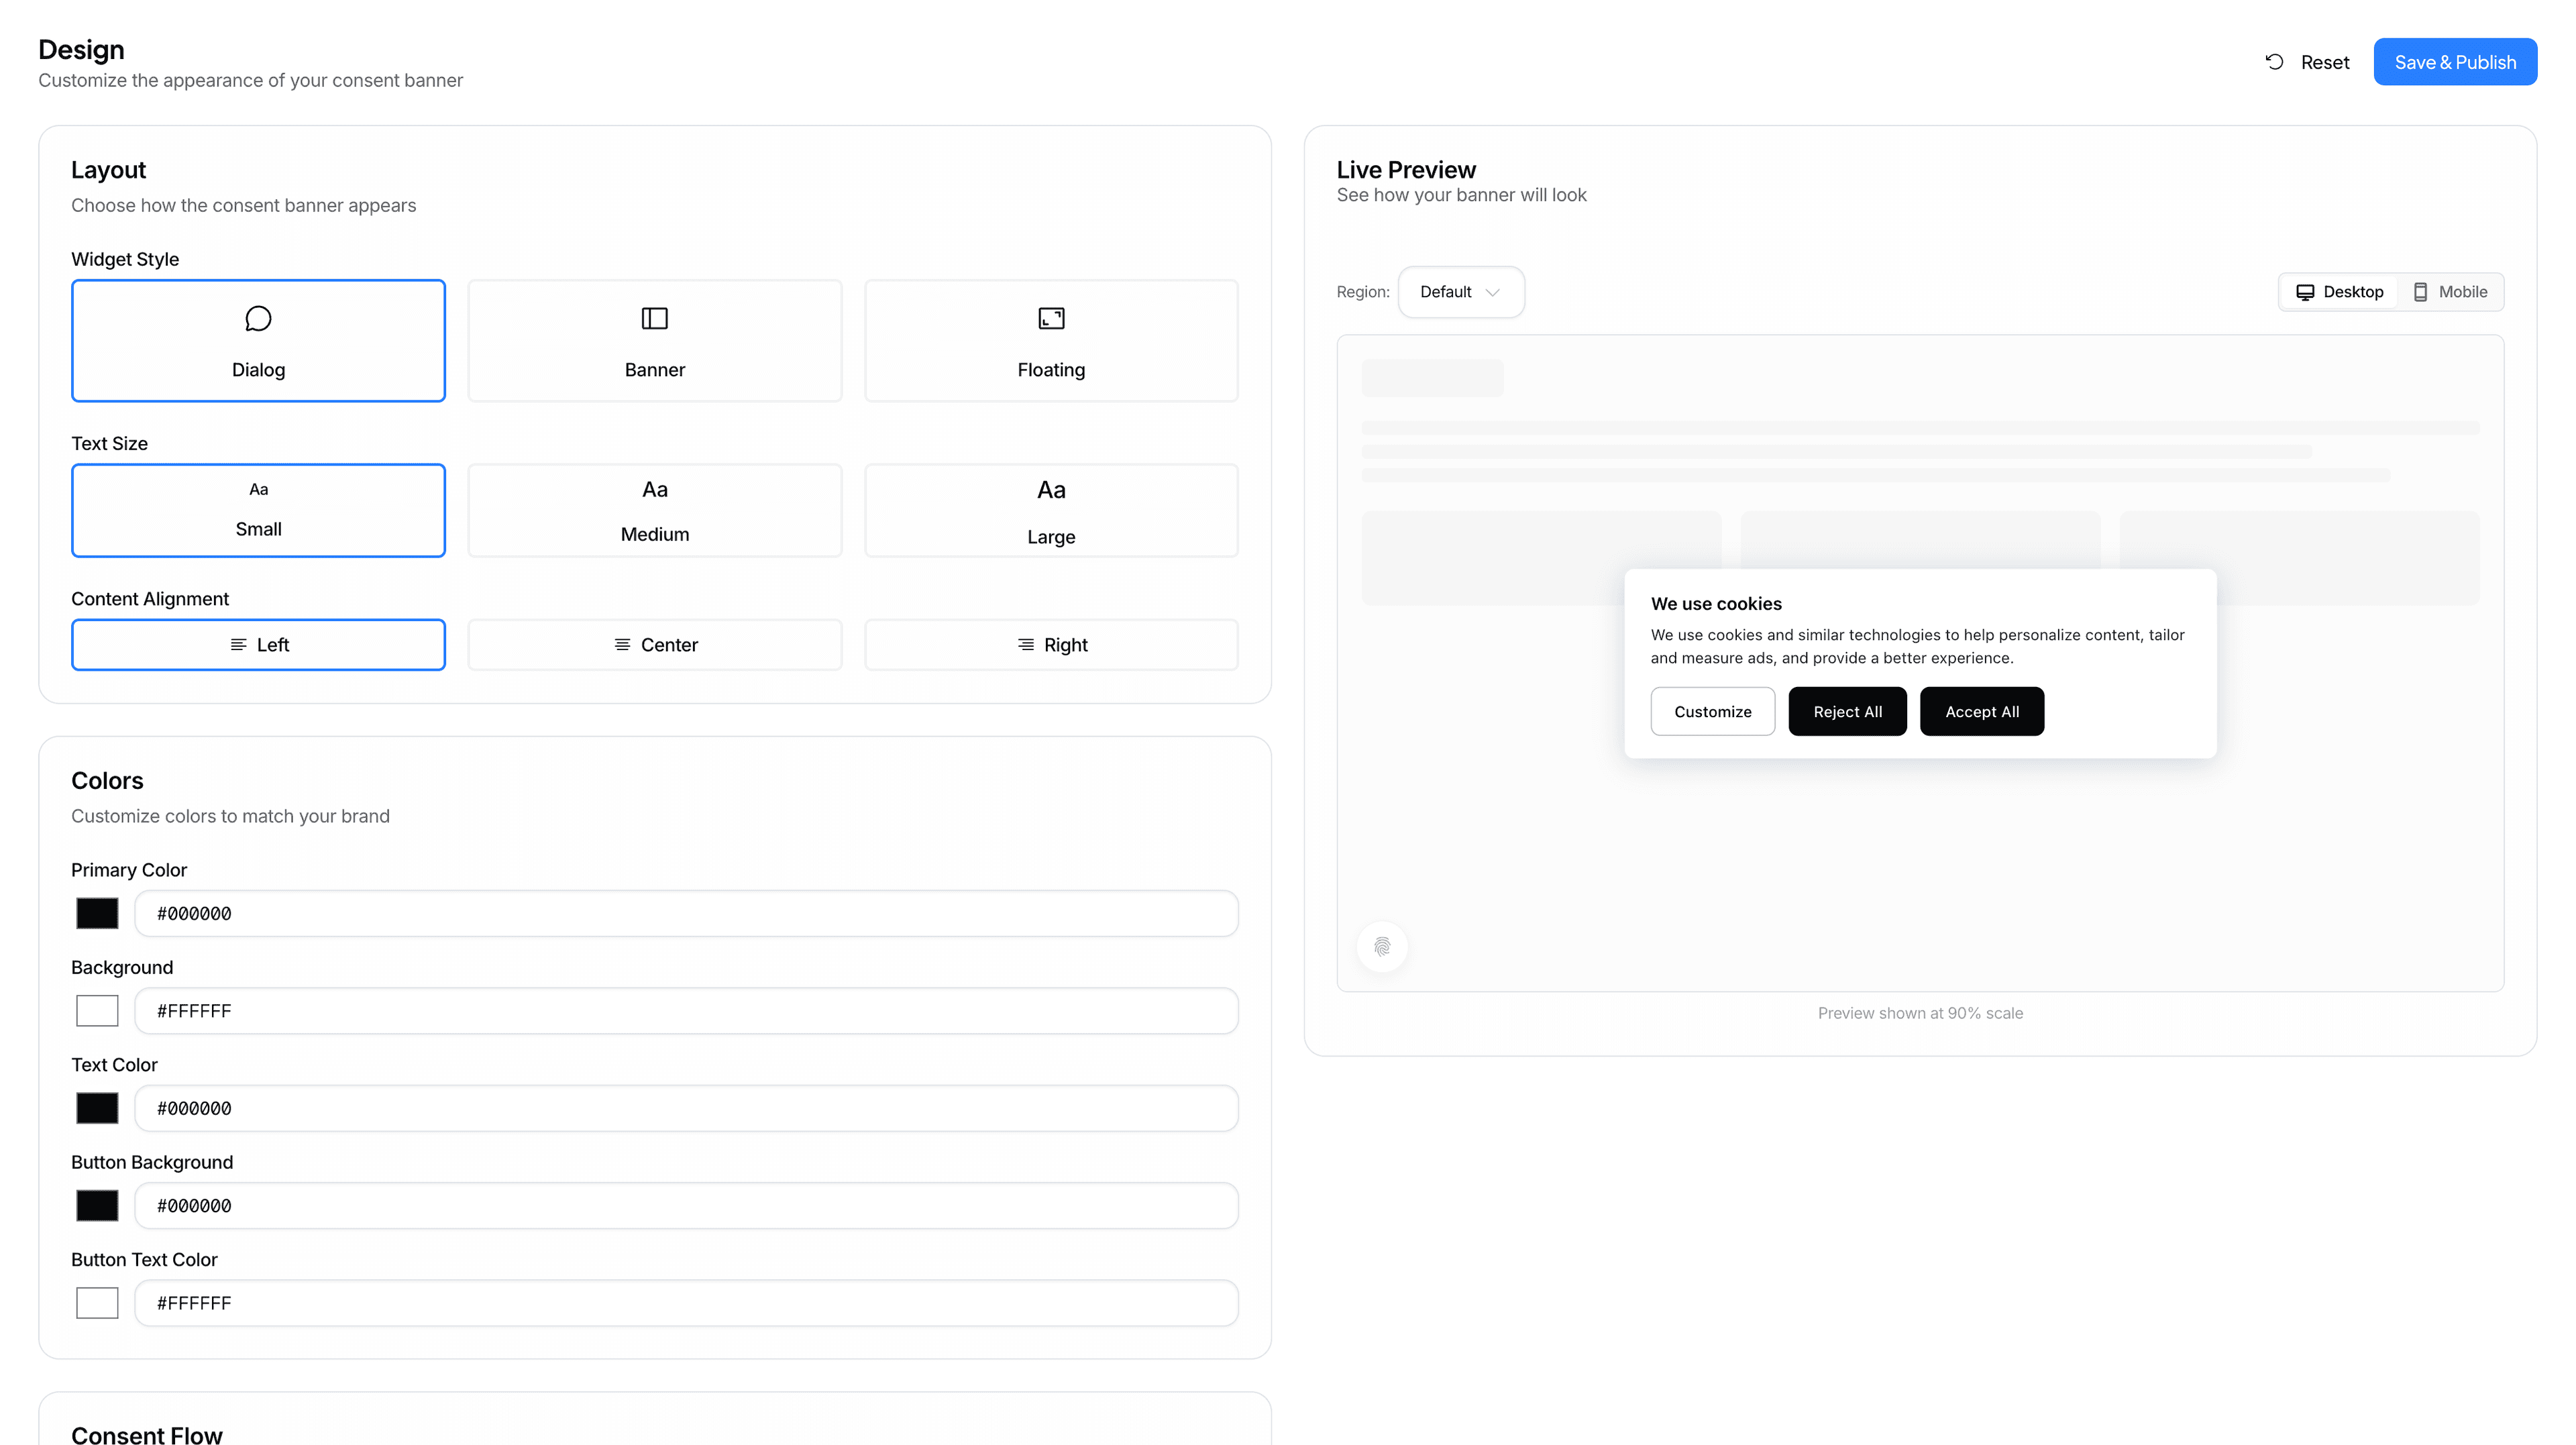Image resolution: width=2576 pixels, height=1445 pixels.
Task: Align content to the Center
Action: point(655,645)
